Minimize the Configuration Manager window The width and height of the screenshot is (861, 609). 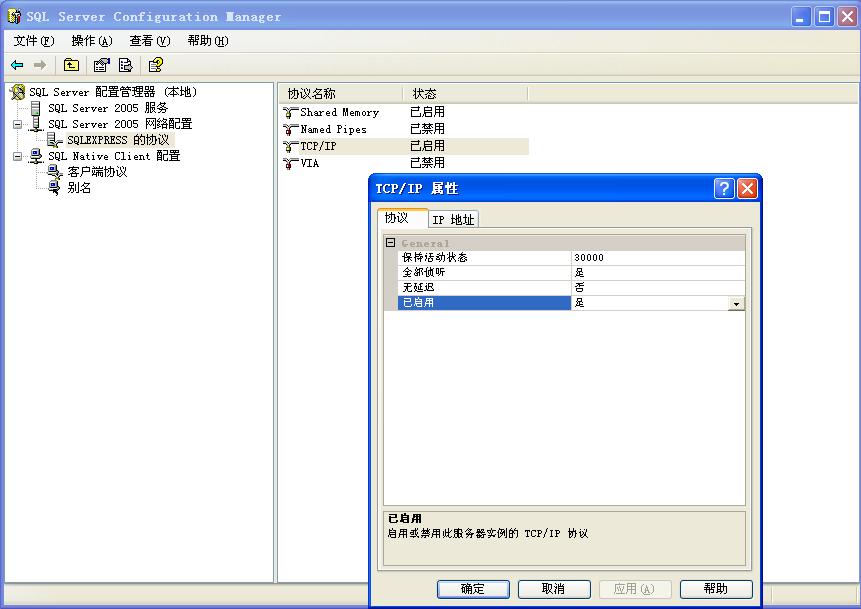[801, 16]
